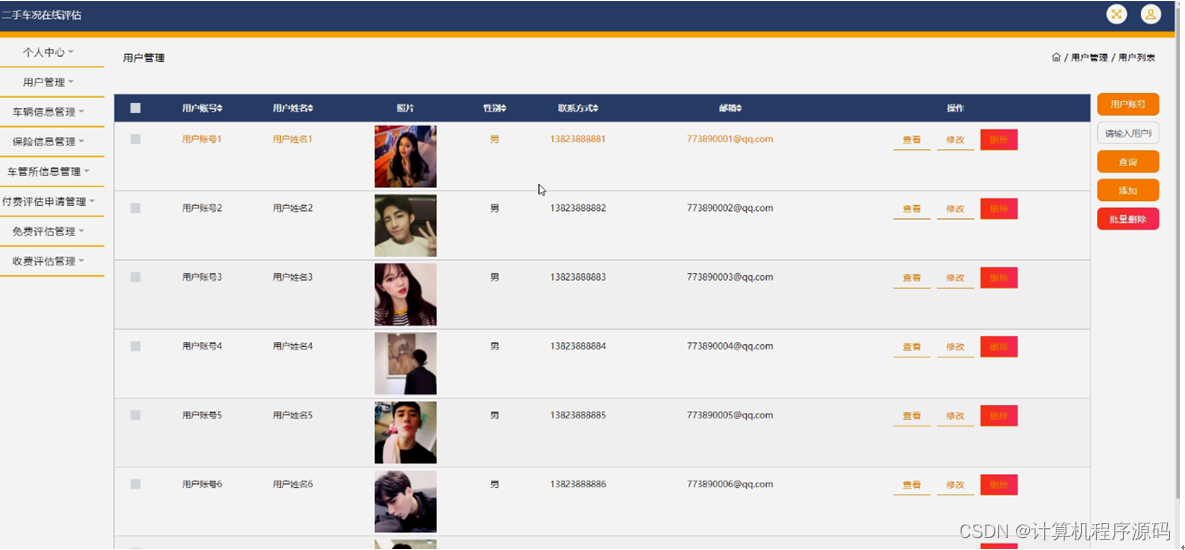1185x550 pixels.
Task: Expand the 车管所信息管理 sidebar menu
Action: 48,171
